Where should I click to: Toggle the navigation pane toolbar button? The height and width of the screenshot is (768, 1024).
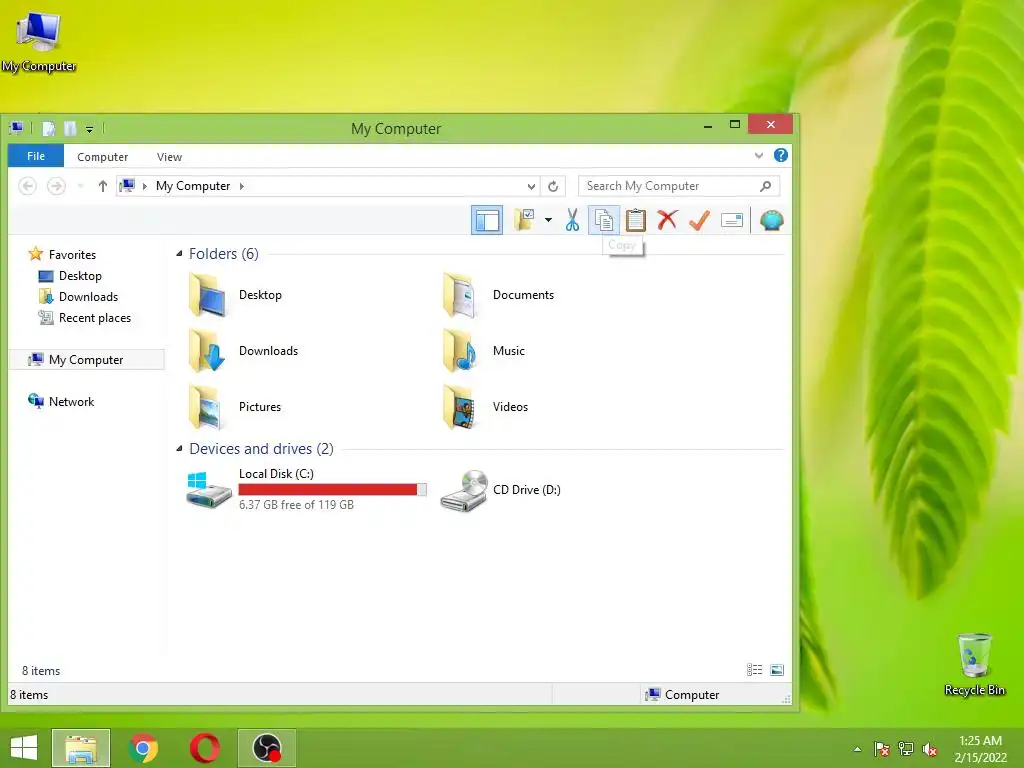487,220
